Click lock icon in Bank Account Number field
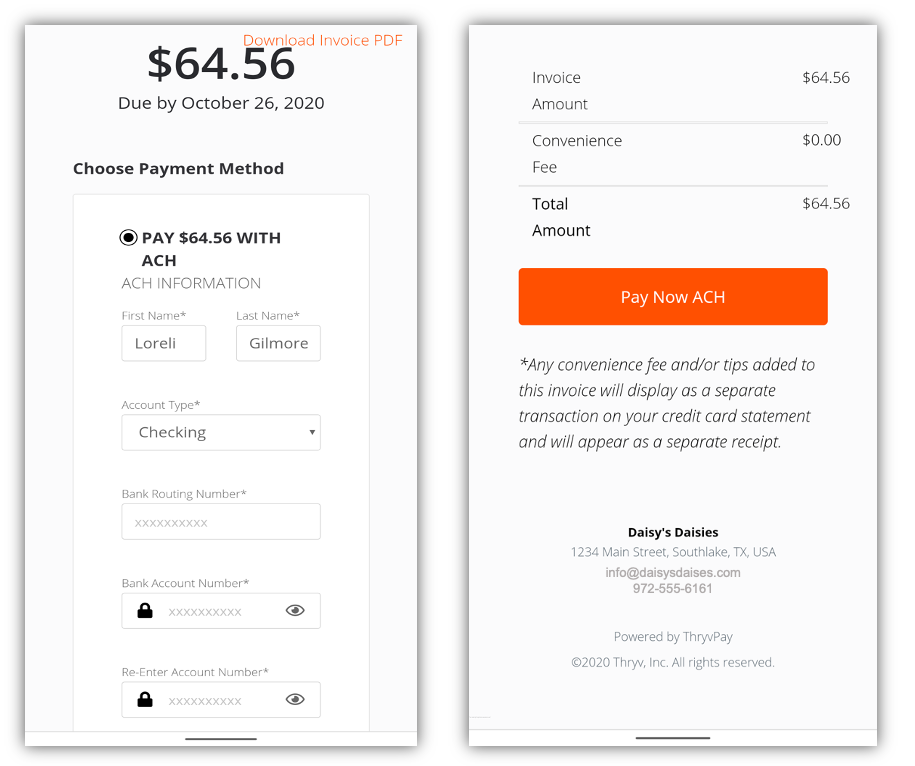Image resolution: width=915 pixels, height=766 pixels. point(145,610)
